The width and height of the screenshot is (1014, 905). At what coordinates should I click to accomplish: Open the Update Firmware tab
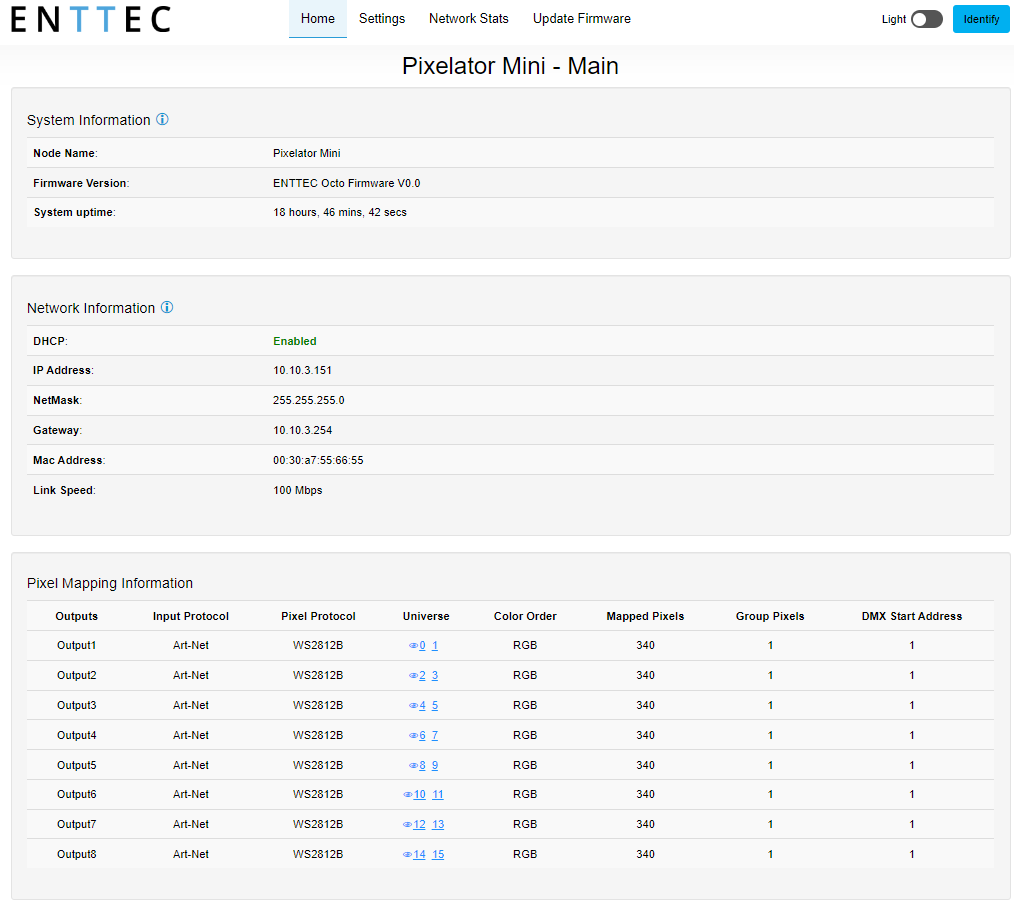click(x=581, y=19)
